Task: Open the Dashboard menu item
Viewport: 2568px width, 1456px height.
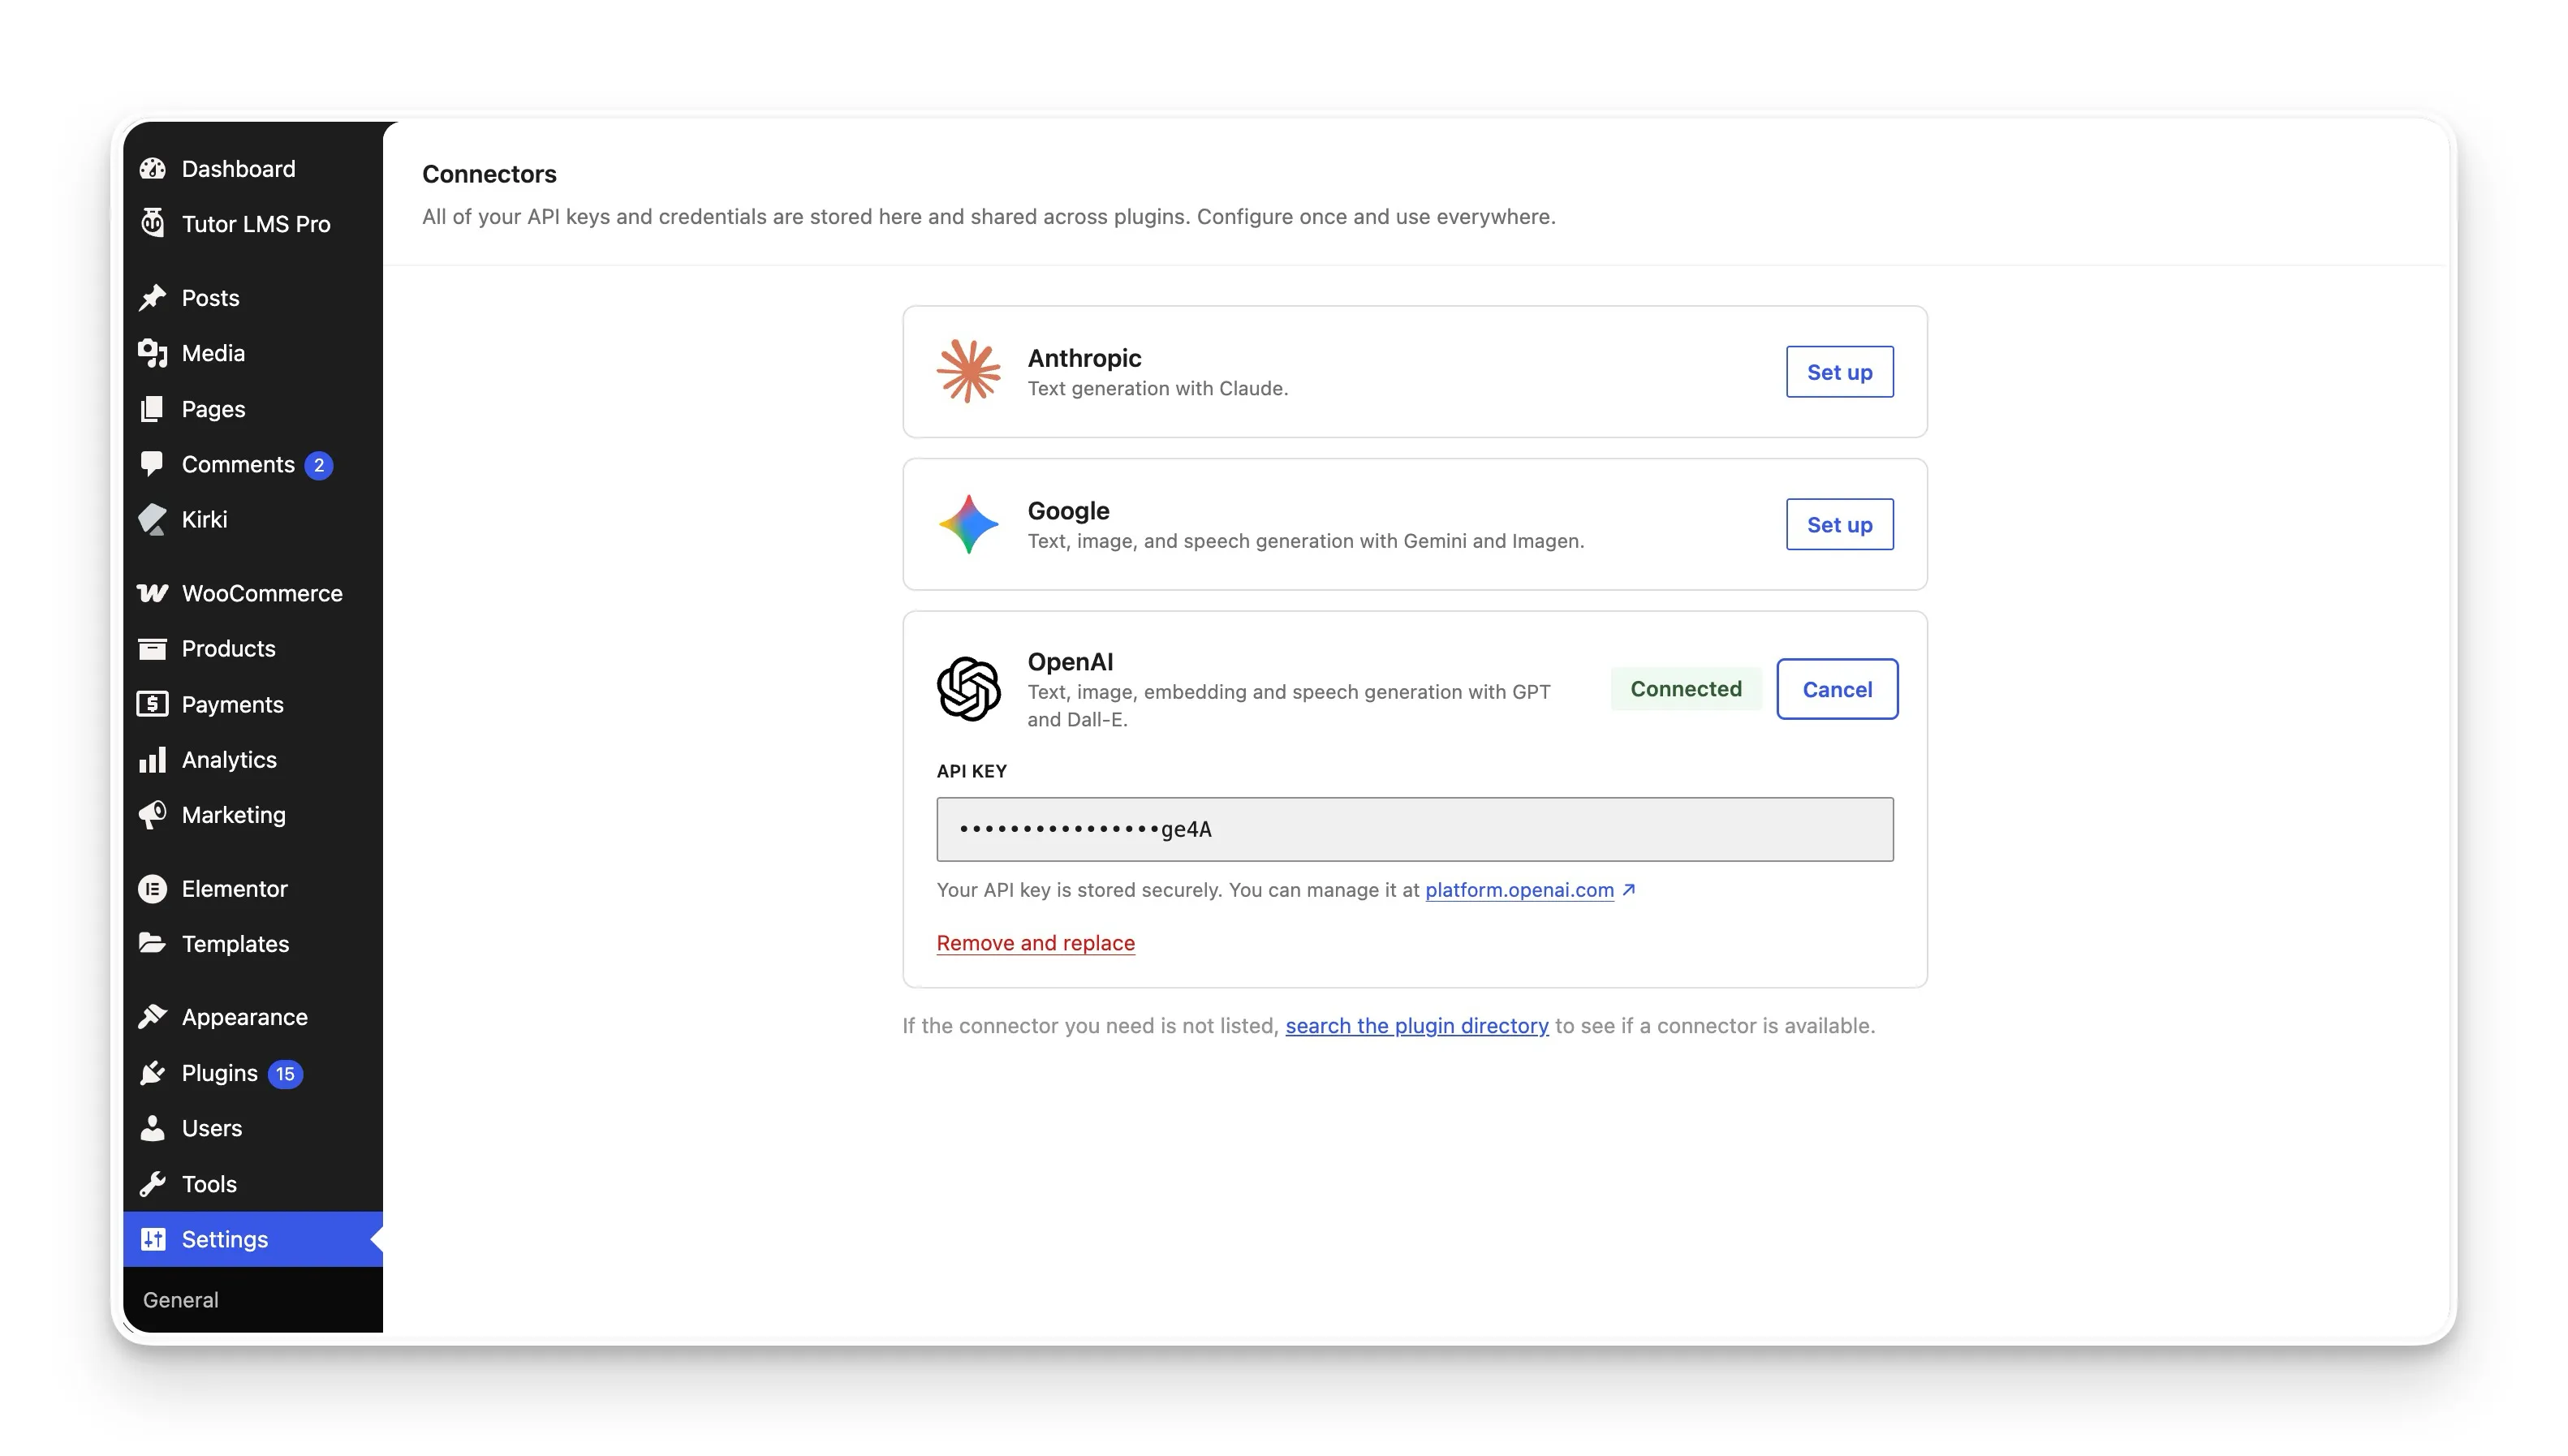Action: pos(253,169)
